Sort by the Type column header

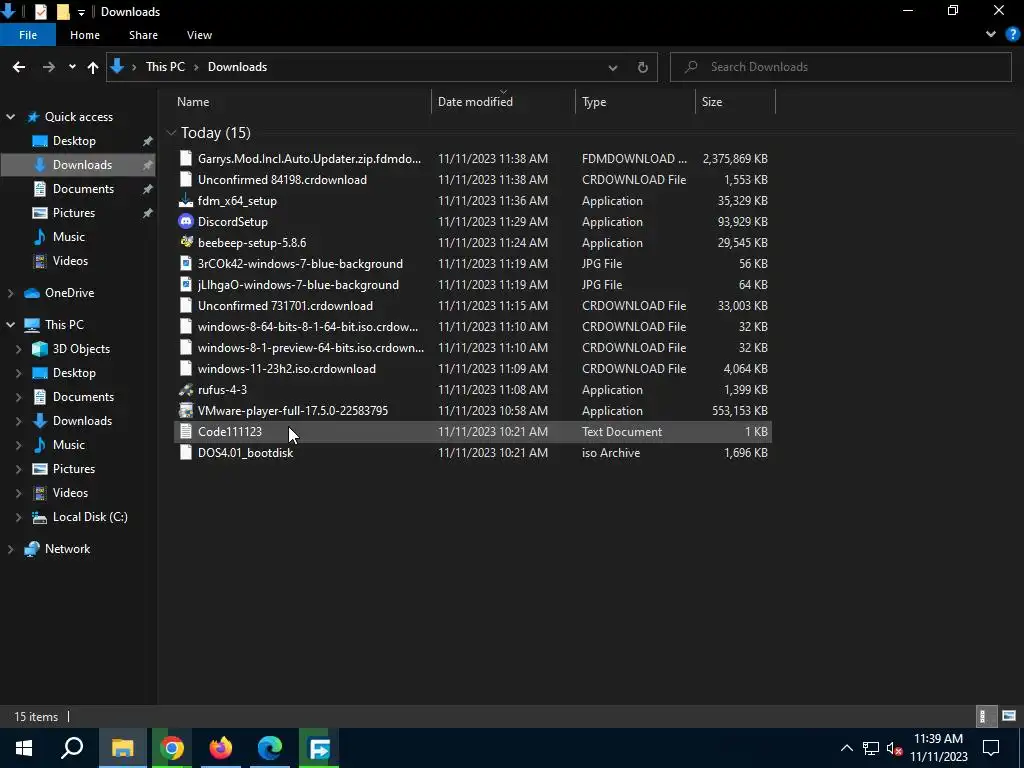(635, 102)
